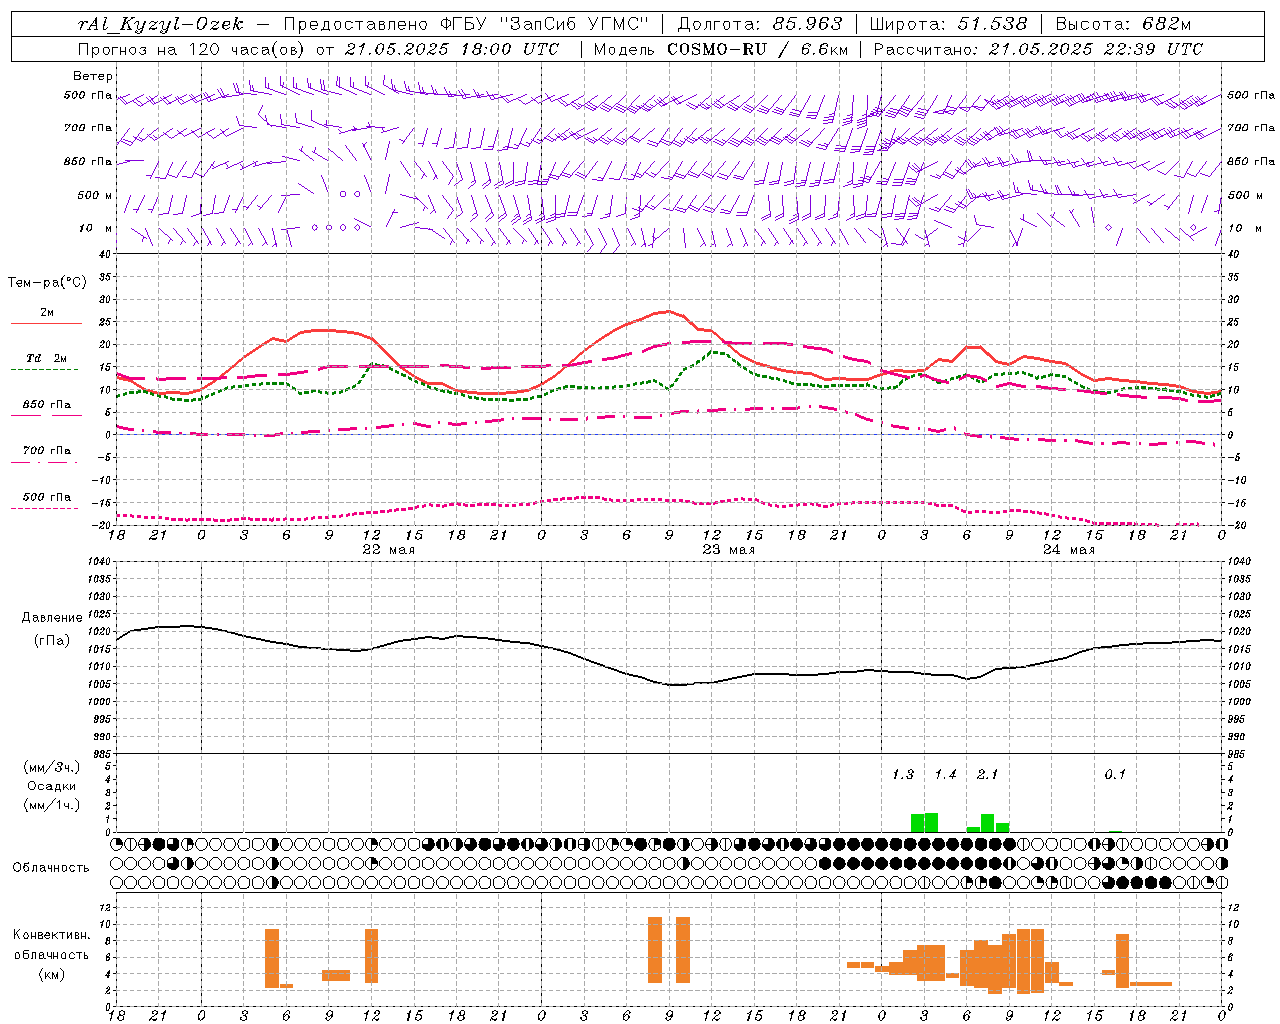
Task: Click the 850 гПа wind level label on right
Action: pyautogui.click(x=1251, y=161)
